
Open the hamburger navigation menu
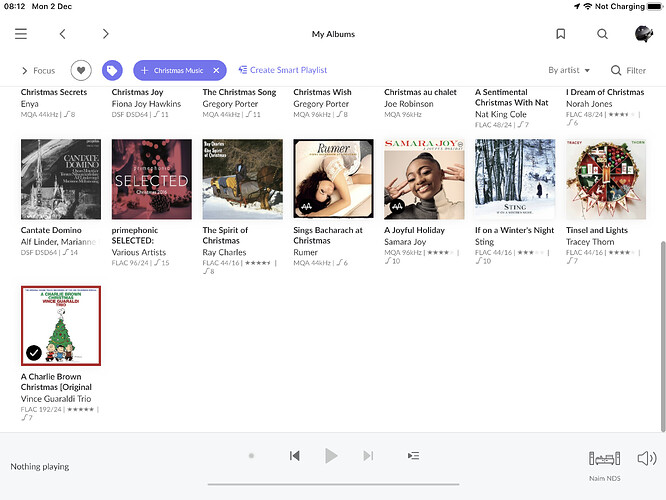click(x=21, y=34)
